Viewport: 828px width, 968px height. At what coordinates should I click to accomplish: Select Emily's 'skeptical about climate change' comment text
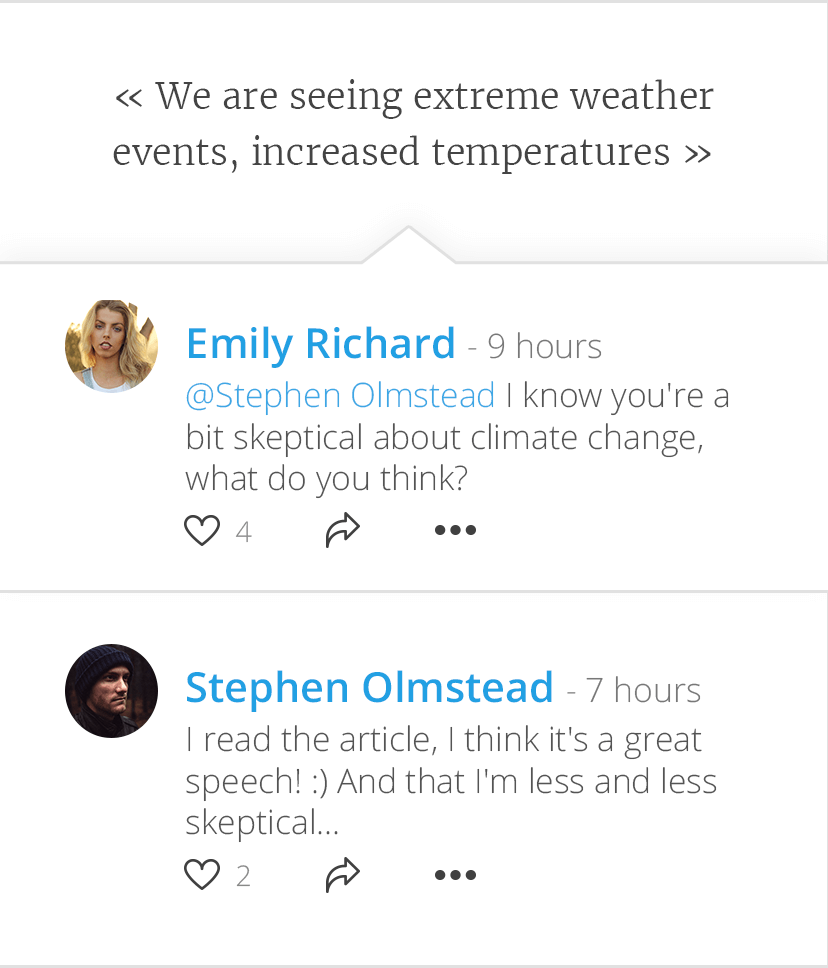pos(444,438)
